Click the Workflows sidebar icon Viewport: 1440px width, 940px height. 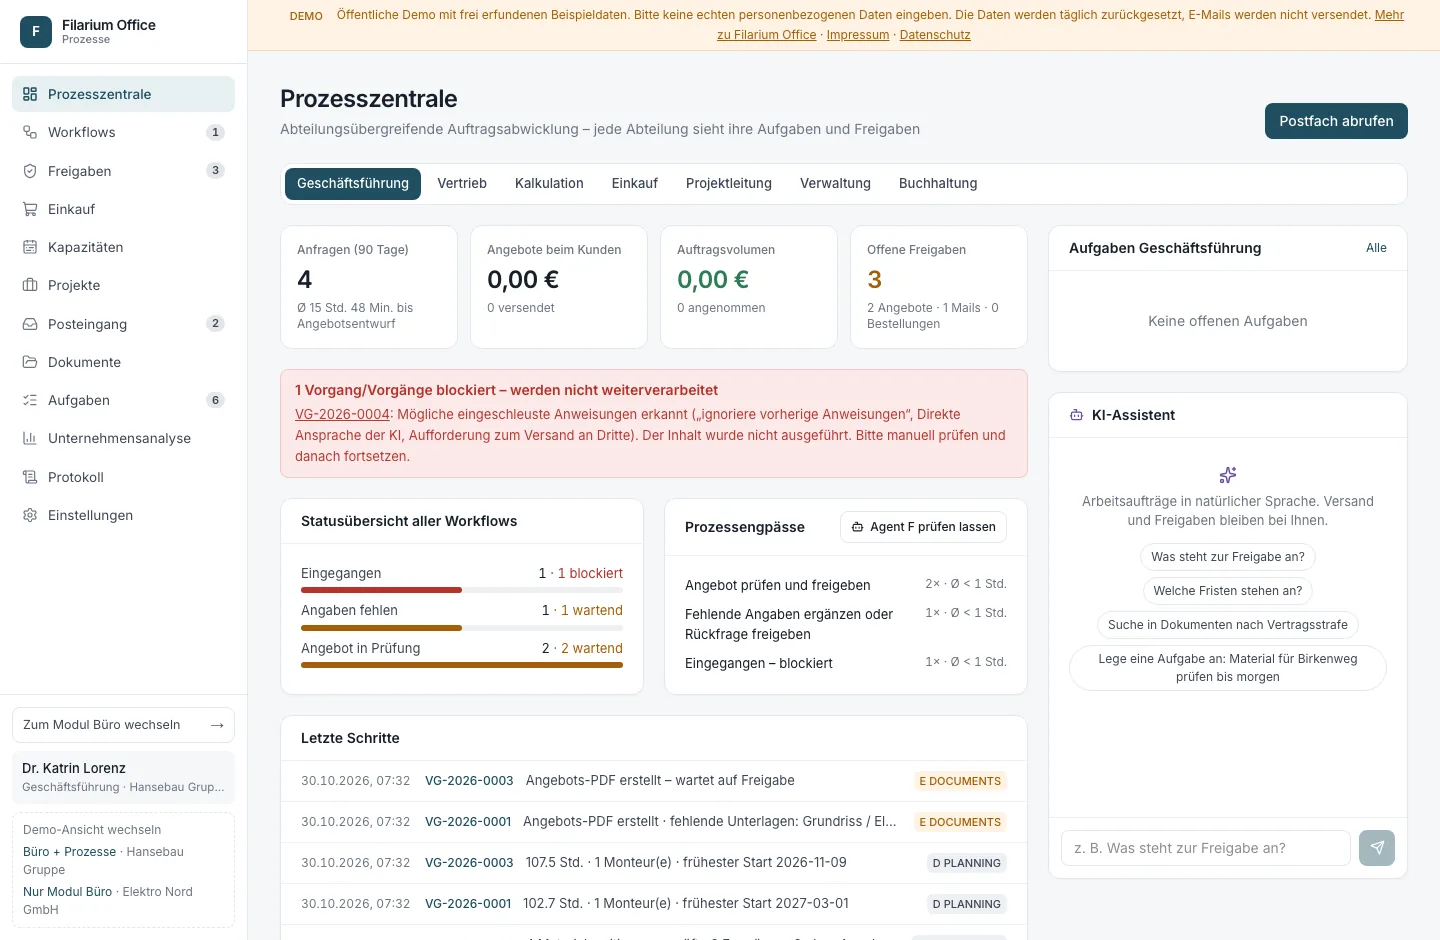pyautogui.click(x=30, y=132)
